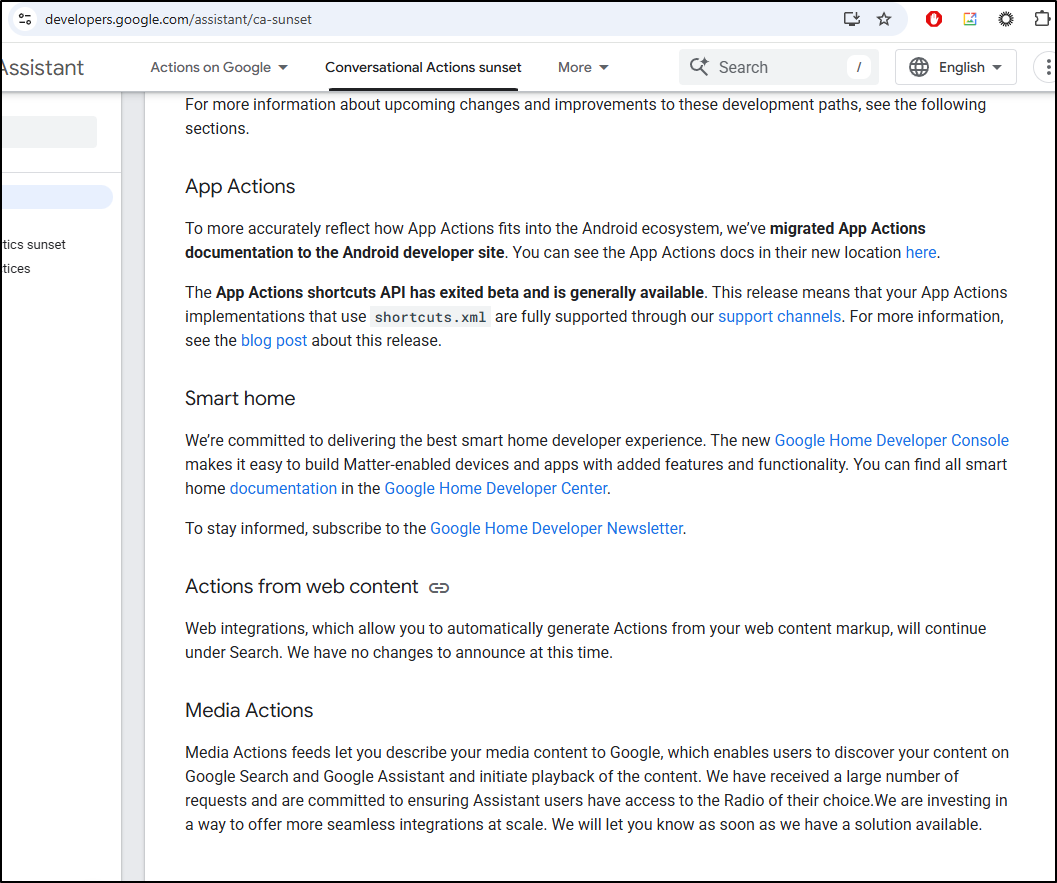Open Google Home Developer Center link
1057x883 pixels.
click(495, 488)
